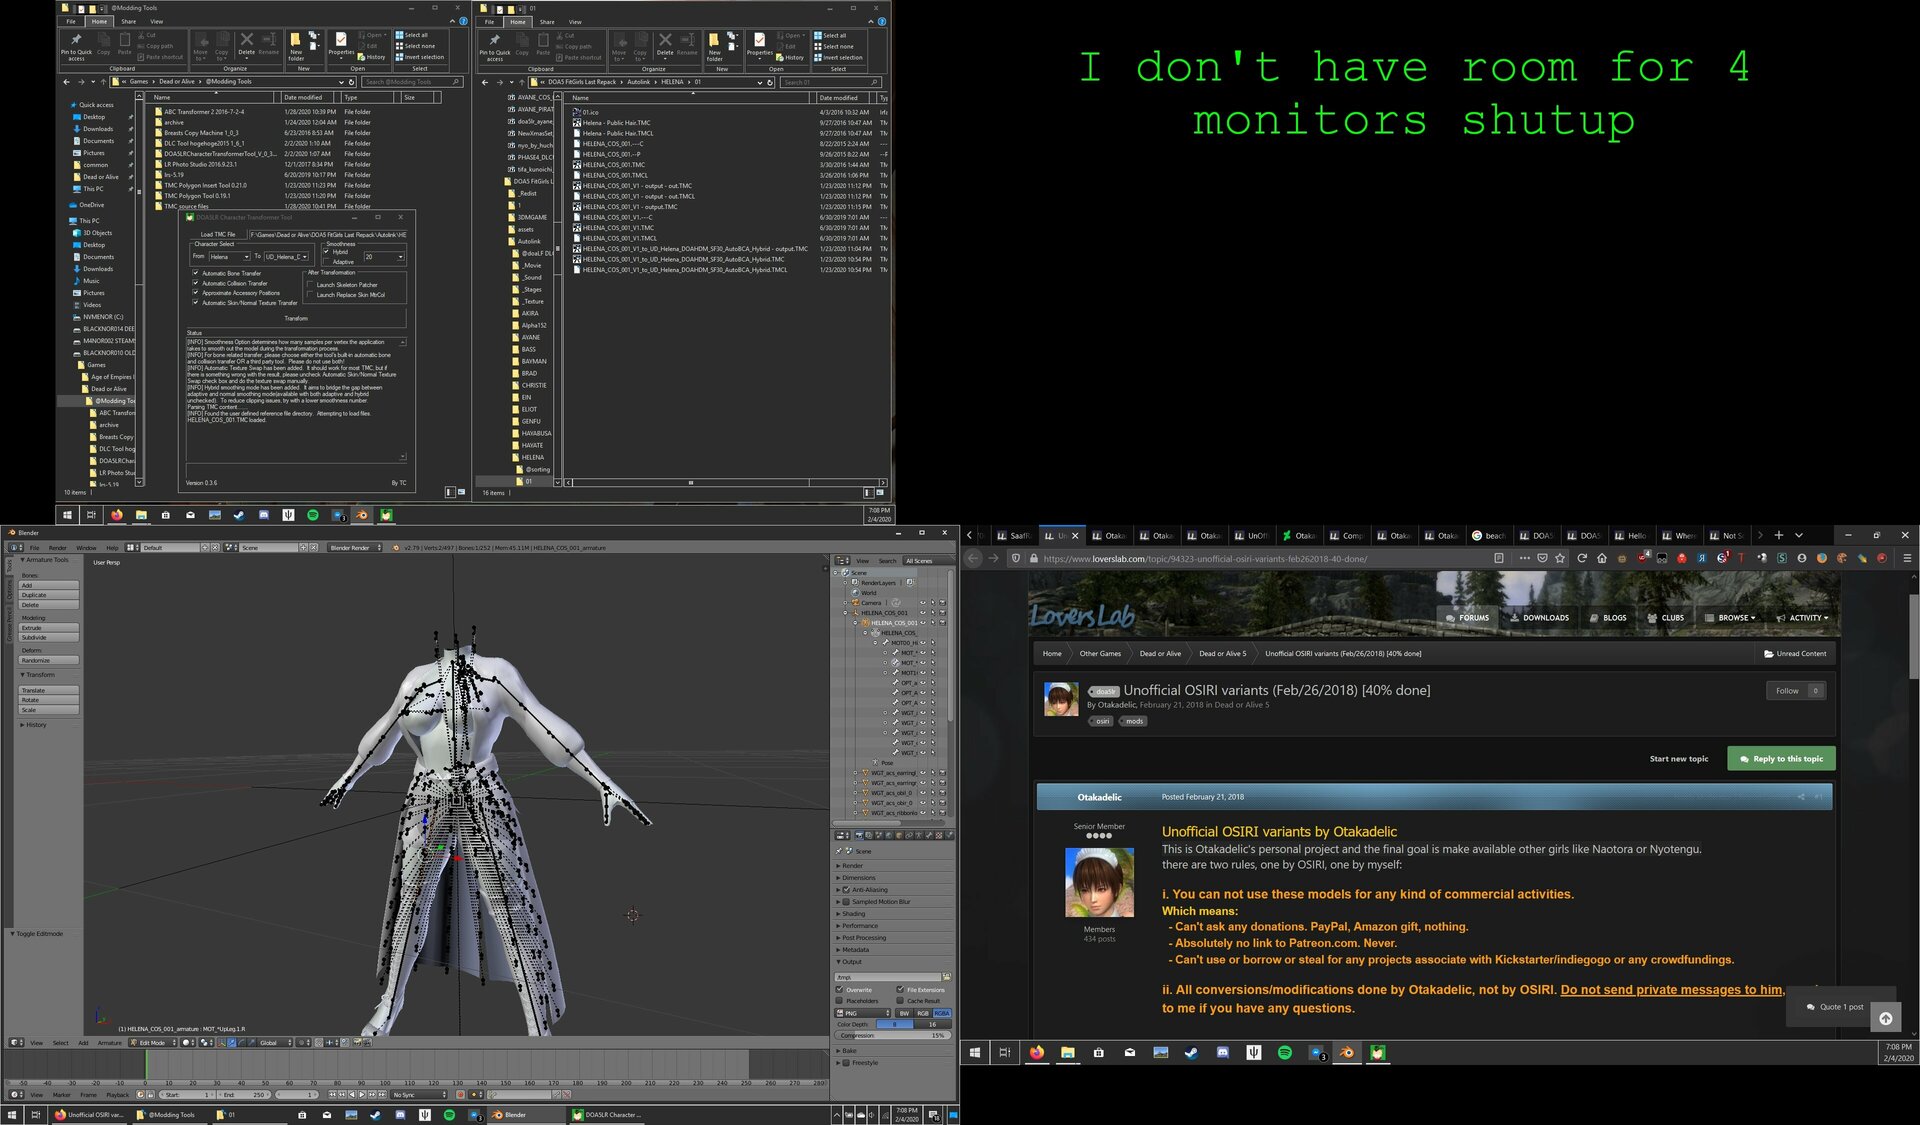Click /tmp\ output path field in Blender
This screenshot has height=1125, width=1920.
point(888,977)
